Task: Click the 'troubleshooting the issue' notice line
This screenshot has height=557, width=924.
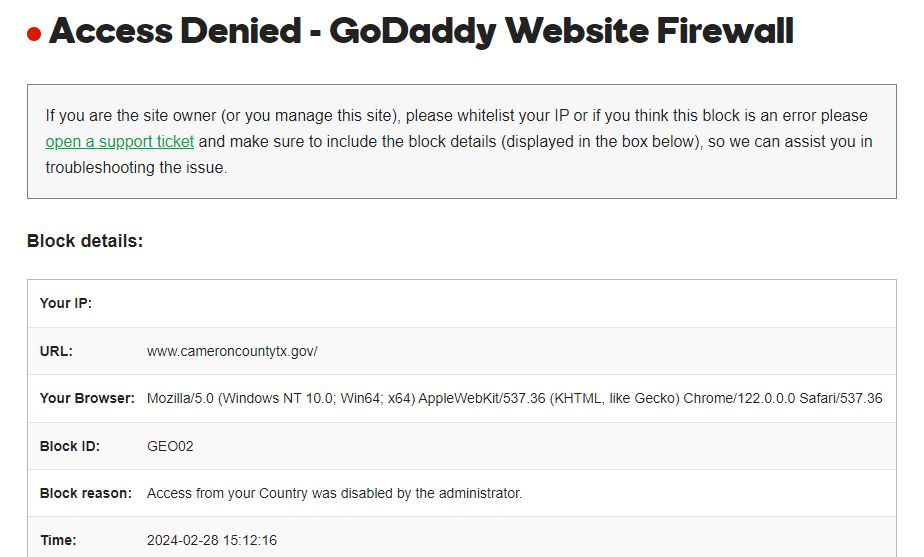Action: (136, 168)
